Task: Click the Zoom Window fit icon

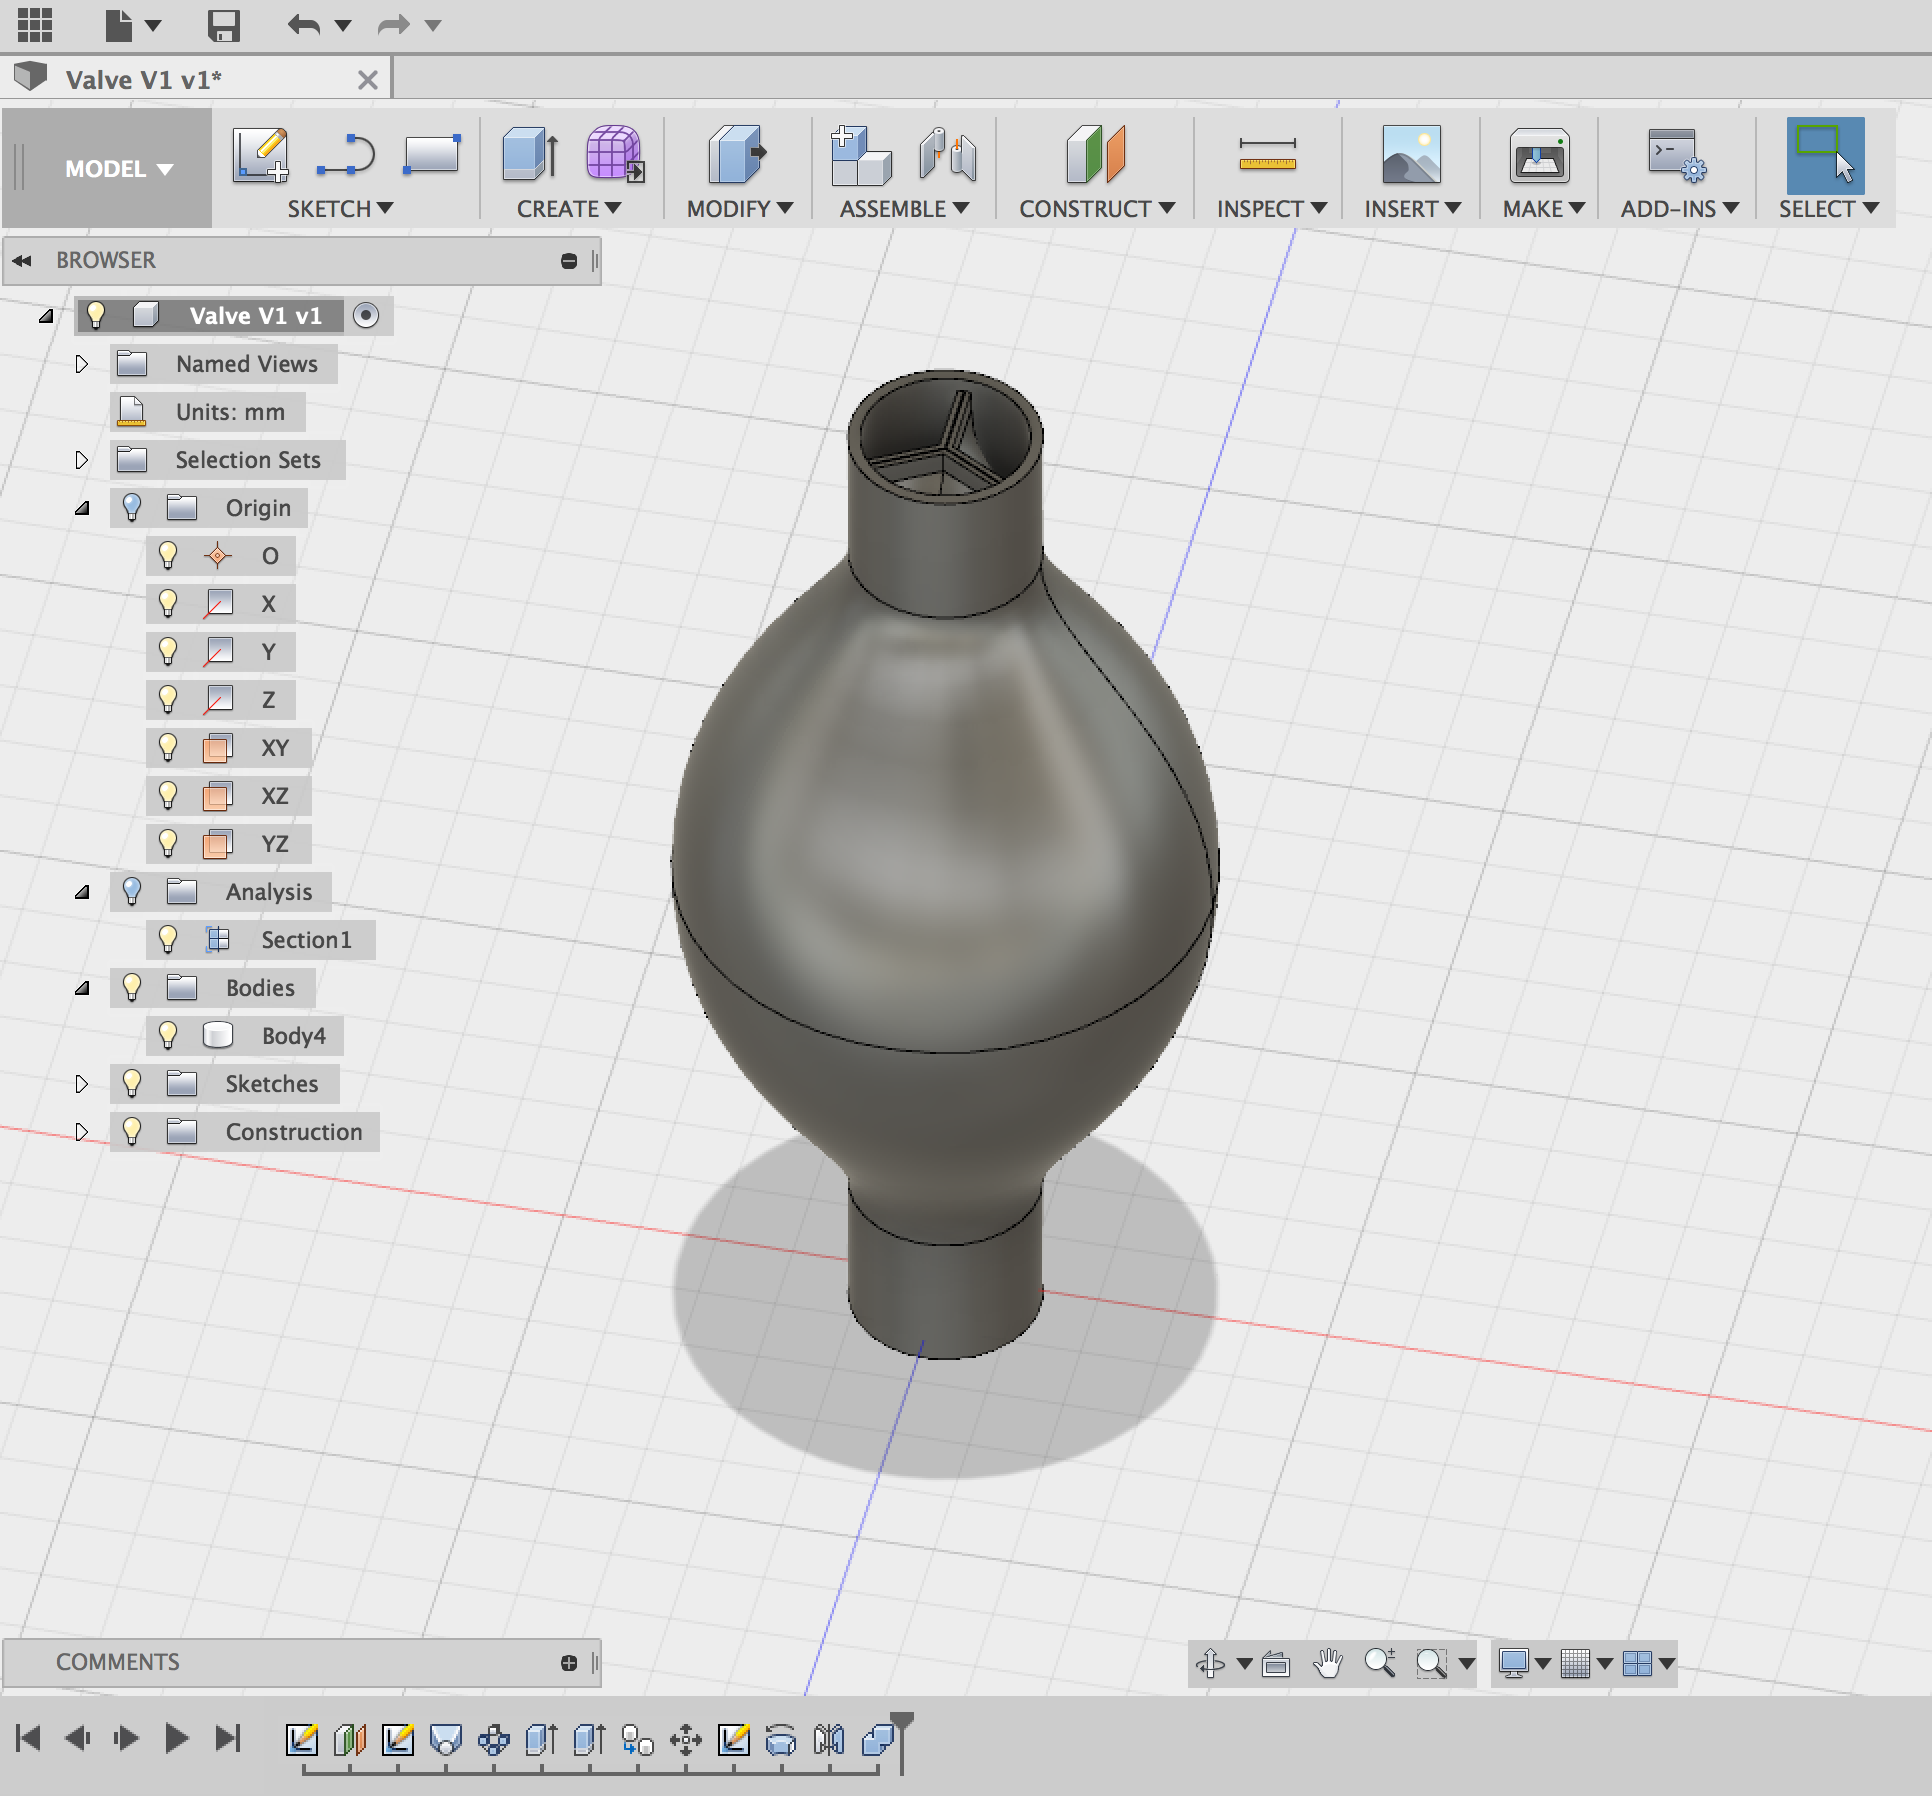Action: (1432, 1663)
